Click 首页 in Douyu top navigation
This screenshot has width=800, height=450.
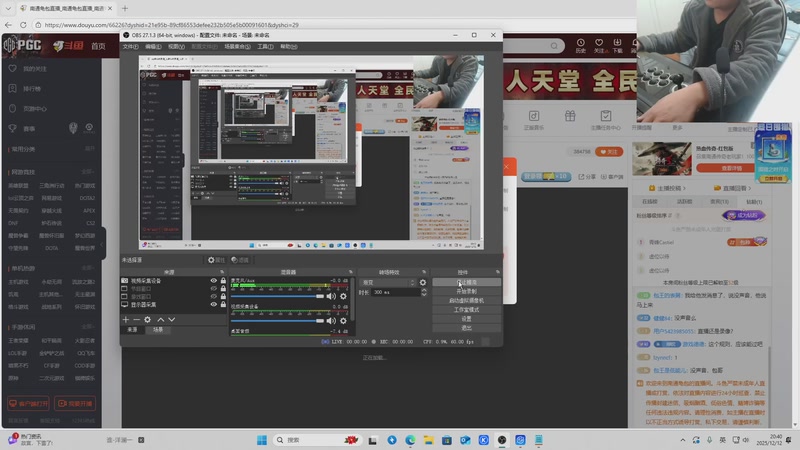(98, 46)
